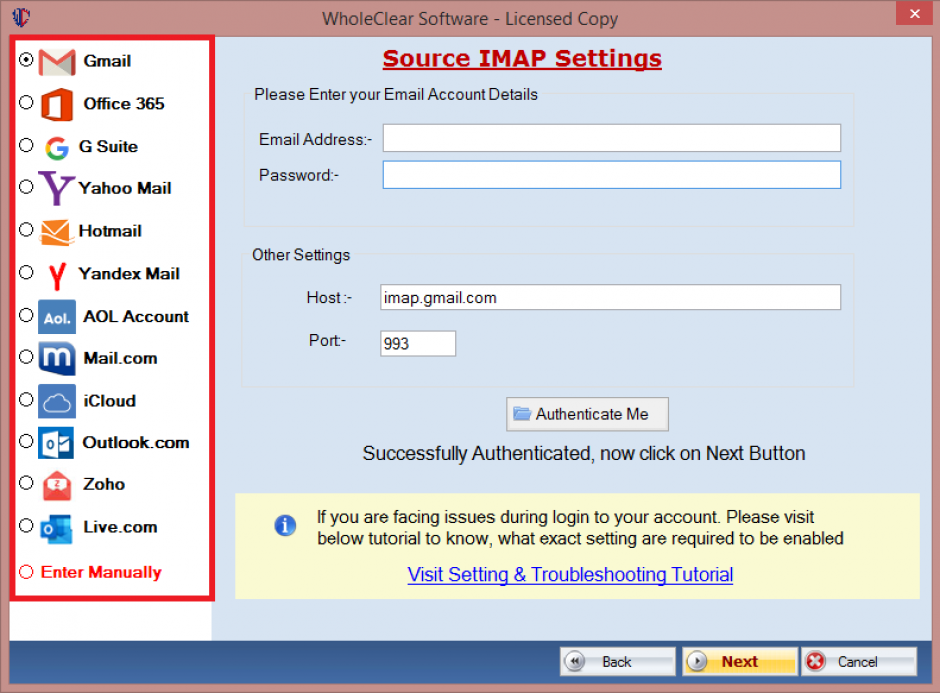Select the Enter Manually radio button
The height and width of the screenshot is (693, 940).
[26, 572]
